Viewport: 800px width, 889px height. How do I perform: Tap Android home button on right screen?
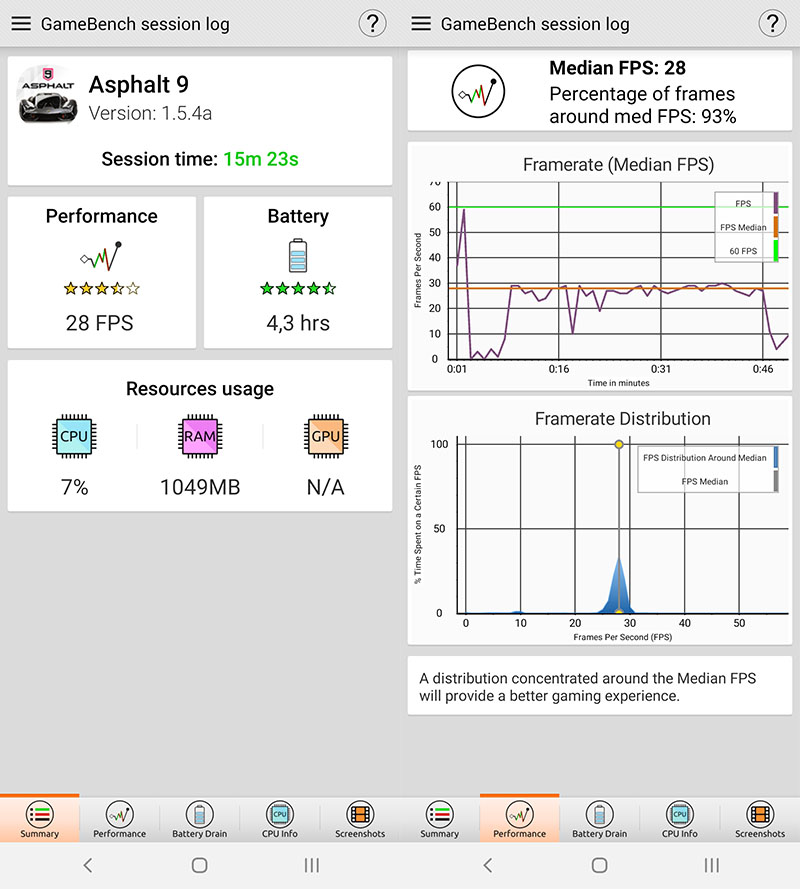[x=599, y=865]
